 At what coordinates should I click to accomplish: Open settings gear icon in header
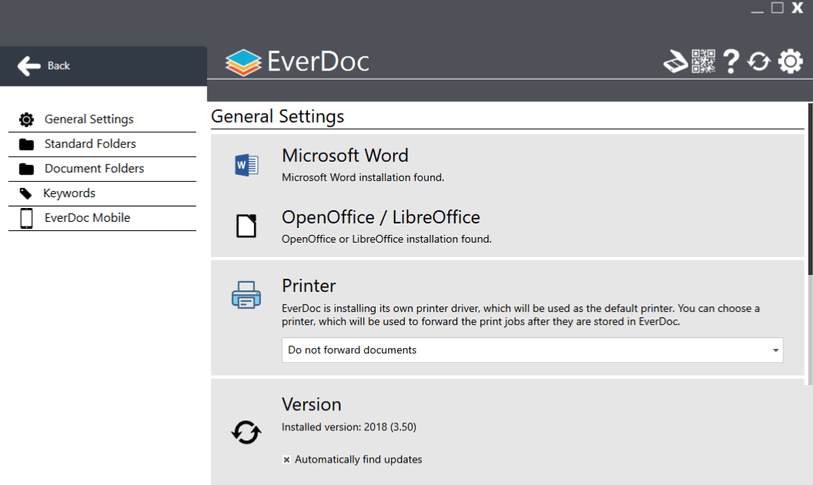790,62
